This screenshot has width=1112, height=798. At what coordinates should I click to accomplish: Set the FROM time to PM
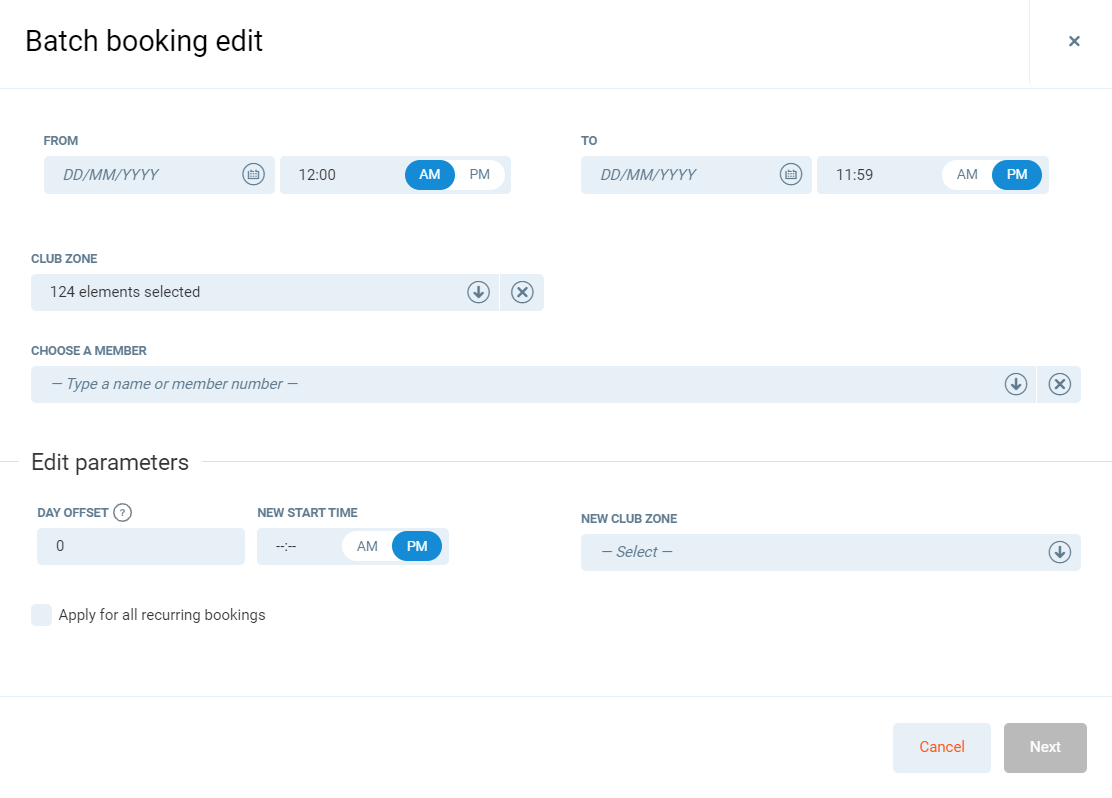[480, 175]
